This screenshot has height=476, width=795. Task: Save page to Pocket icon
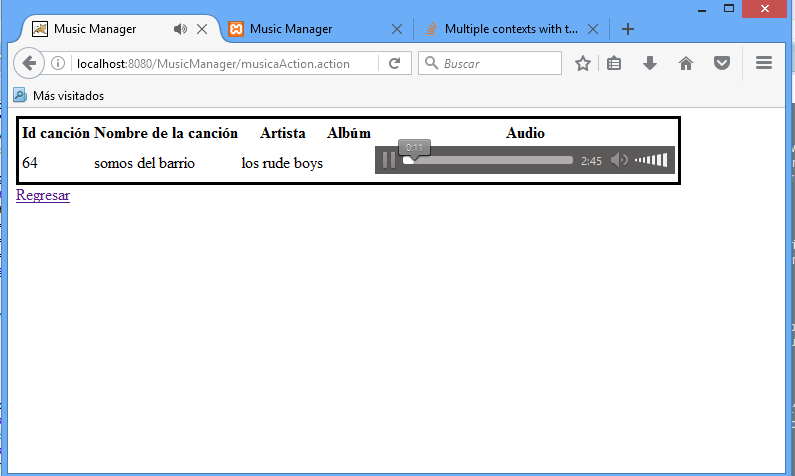(721, 63)
